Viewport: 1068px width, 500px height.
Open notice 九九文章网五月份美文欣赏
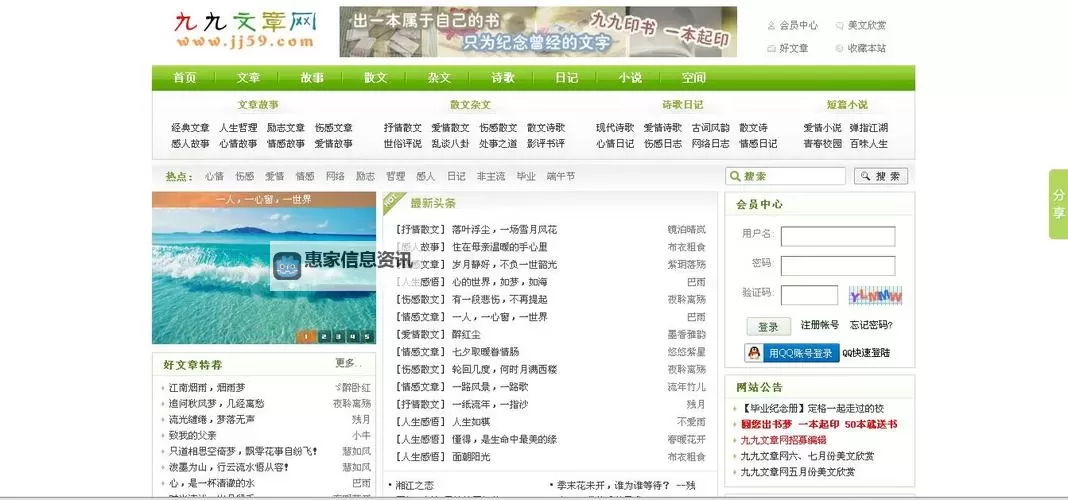[798, 471]
